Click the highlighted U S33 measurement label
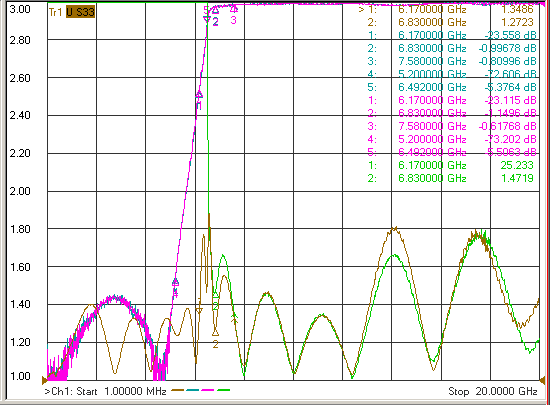550x405 pixels. click(x=80, y=12)
